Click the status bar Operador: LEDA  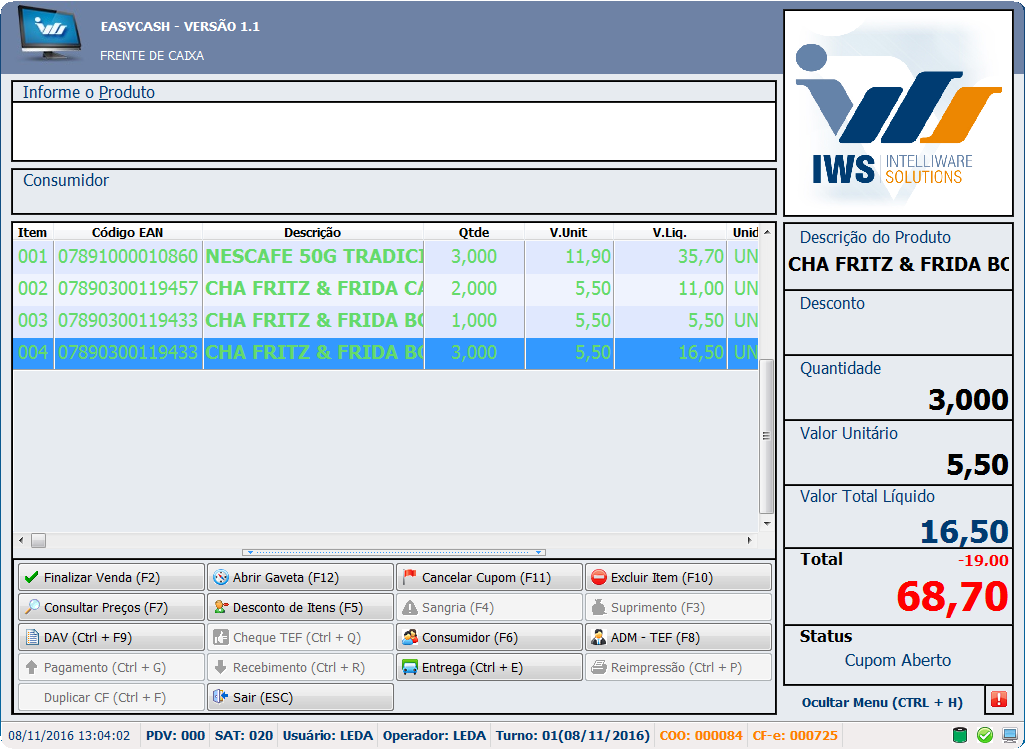tap(434, 735)
